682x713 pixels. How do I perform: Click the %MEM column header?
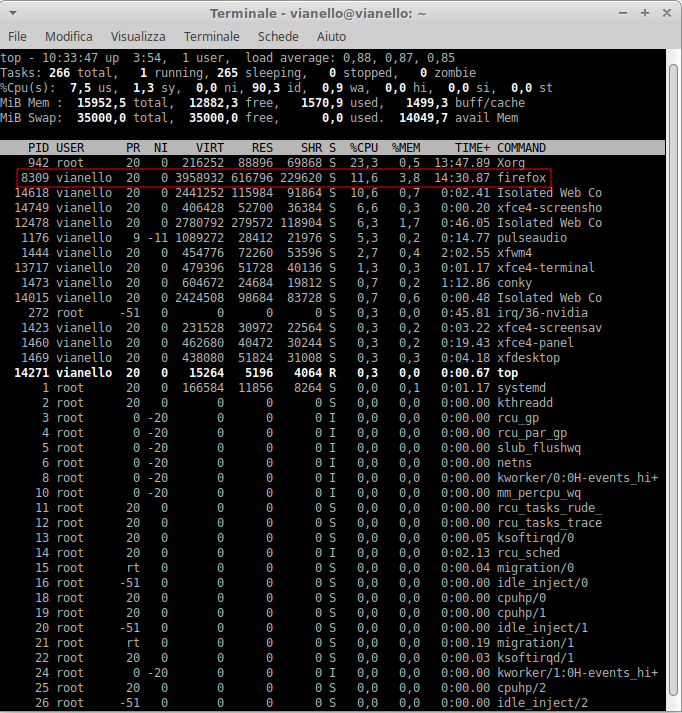click(x=406, y=148)
